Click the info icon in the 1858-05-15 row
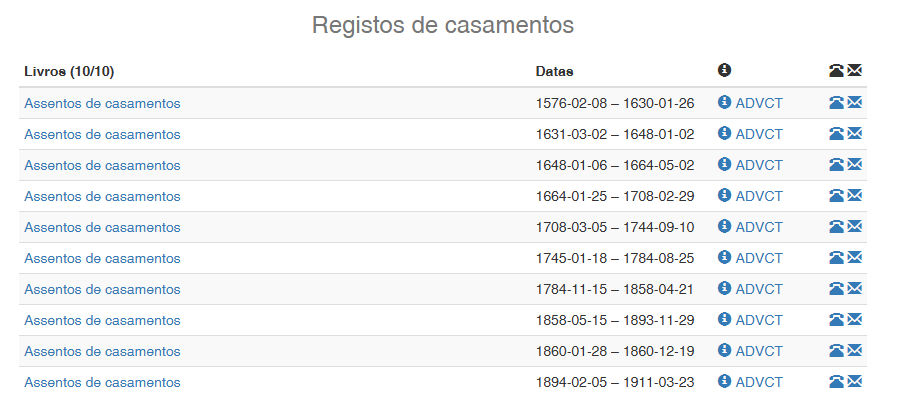The height and width of the screenshot is (411, 923). pos(725,320)
